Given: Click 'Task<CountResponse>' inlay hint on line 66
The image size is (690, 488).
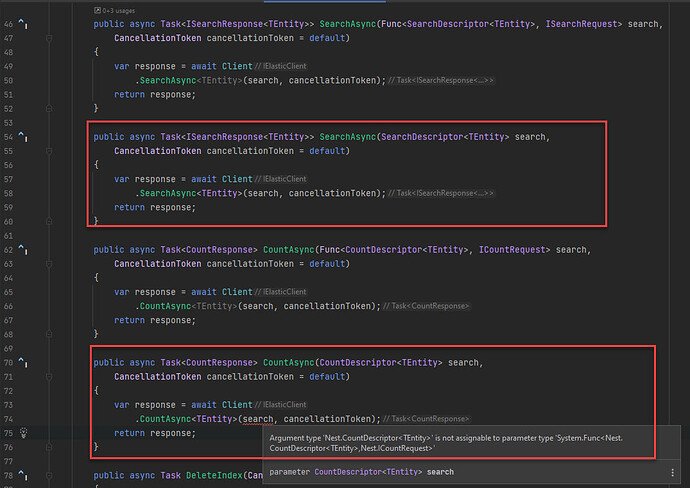Looking at the screenshot, I should click(x=426, y=306).
